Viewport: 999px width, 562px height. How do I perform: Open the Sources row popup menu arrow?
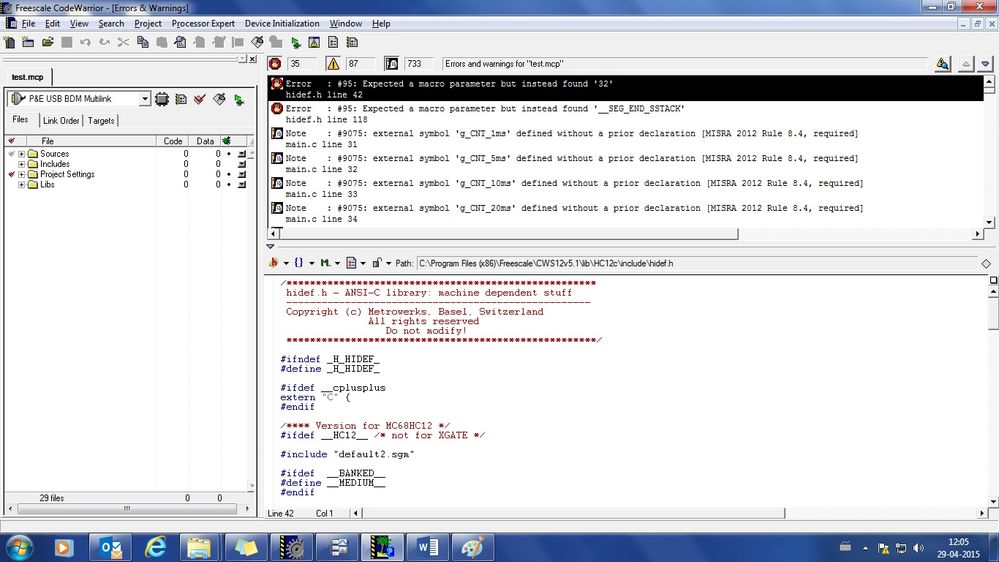[x=241, y=154]
